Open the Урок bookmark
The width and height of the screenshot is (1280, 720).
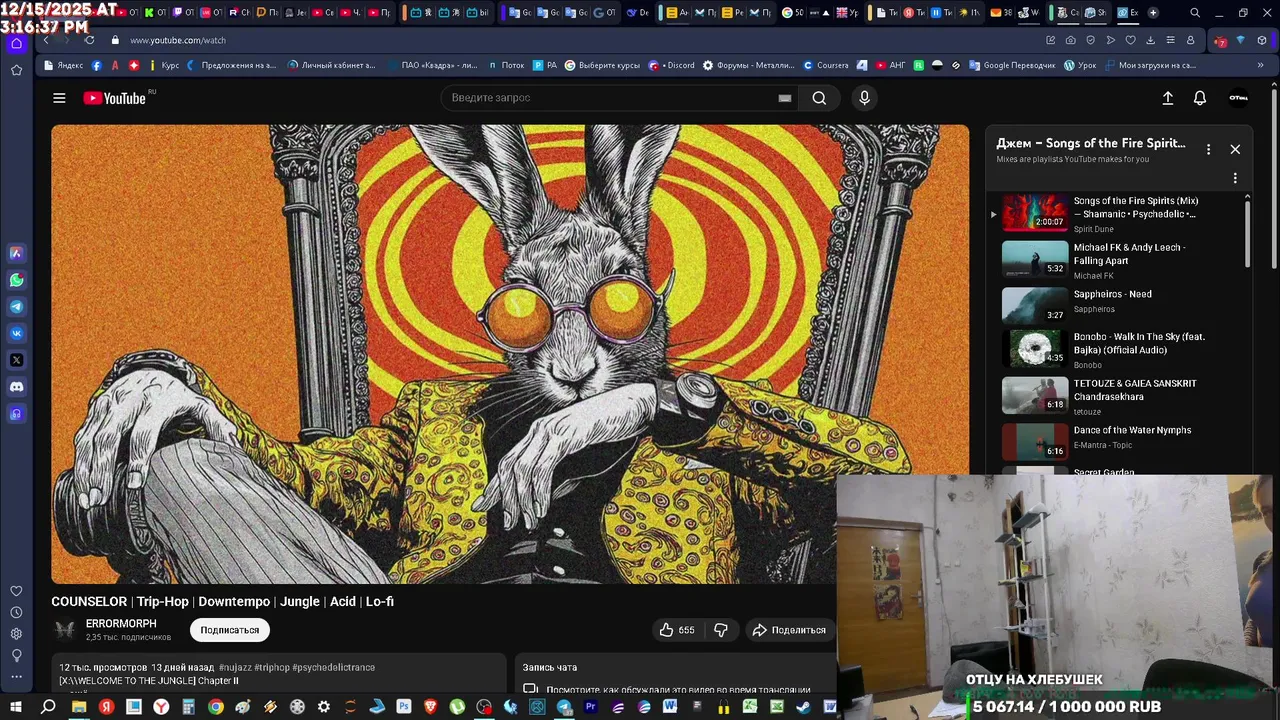tap(1080, 65)
